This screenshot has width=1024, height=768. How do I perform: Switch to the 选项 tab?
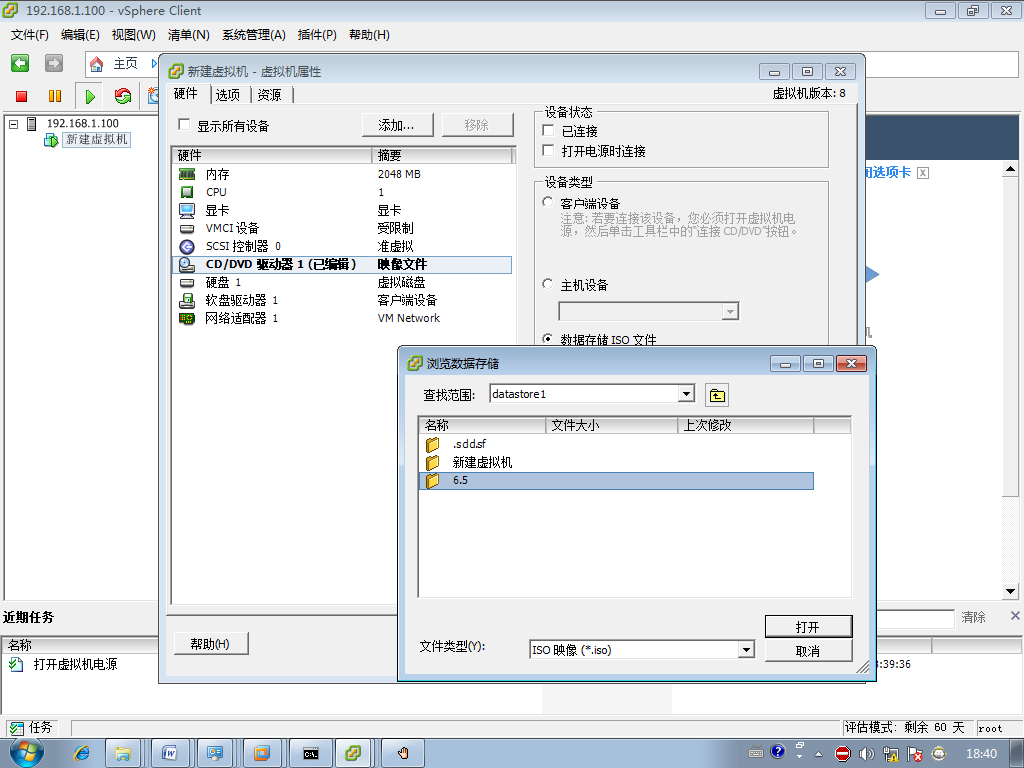pyautogui.click(x=228, y=95)
